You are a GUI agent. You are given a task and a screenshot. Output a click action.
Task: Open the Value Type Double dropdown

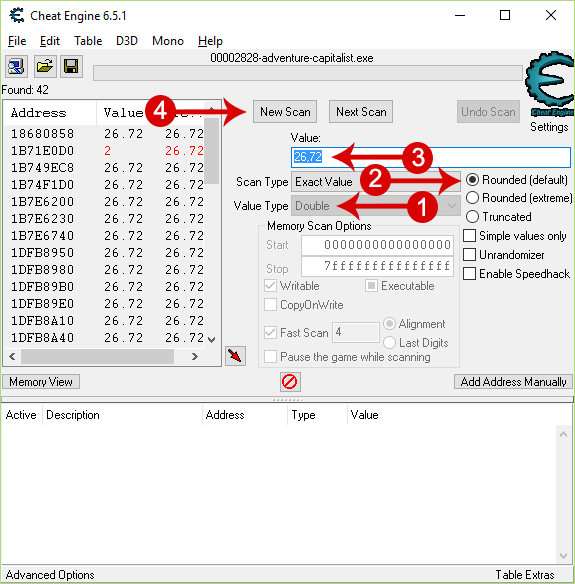(x=375, y=206)
